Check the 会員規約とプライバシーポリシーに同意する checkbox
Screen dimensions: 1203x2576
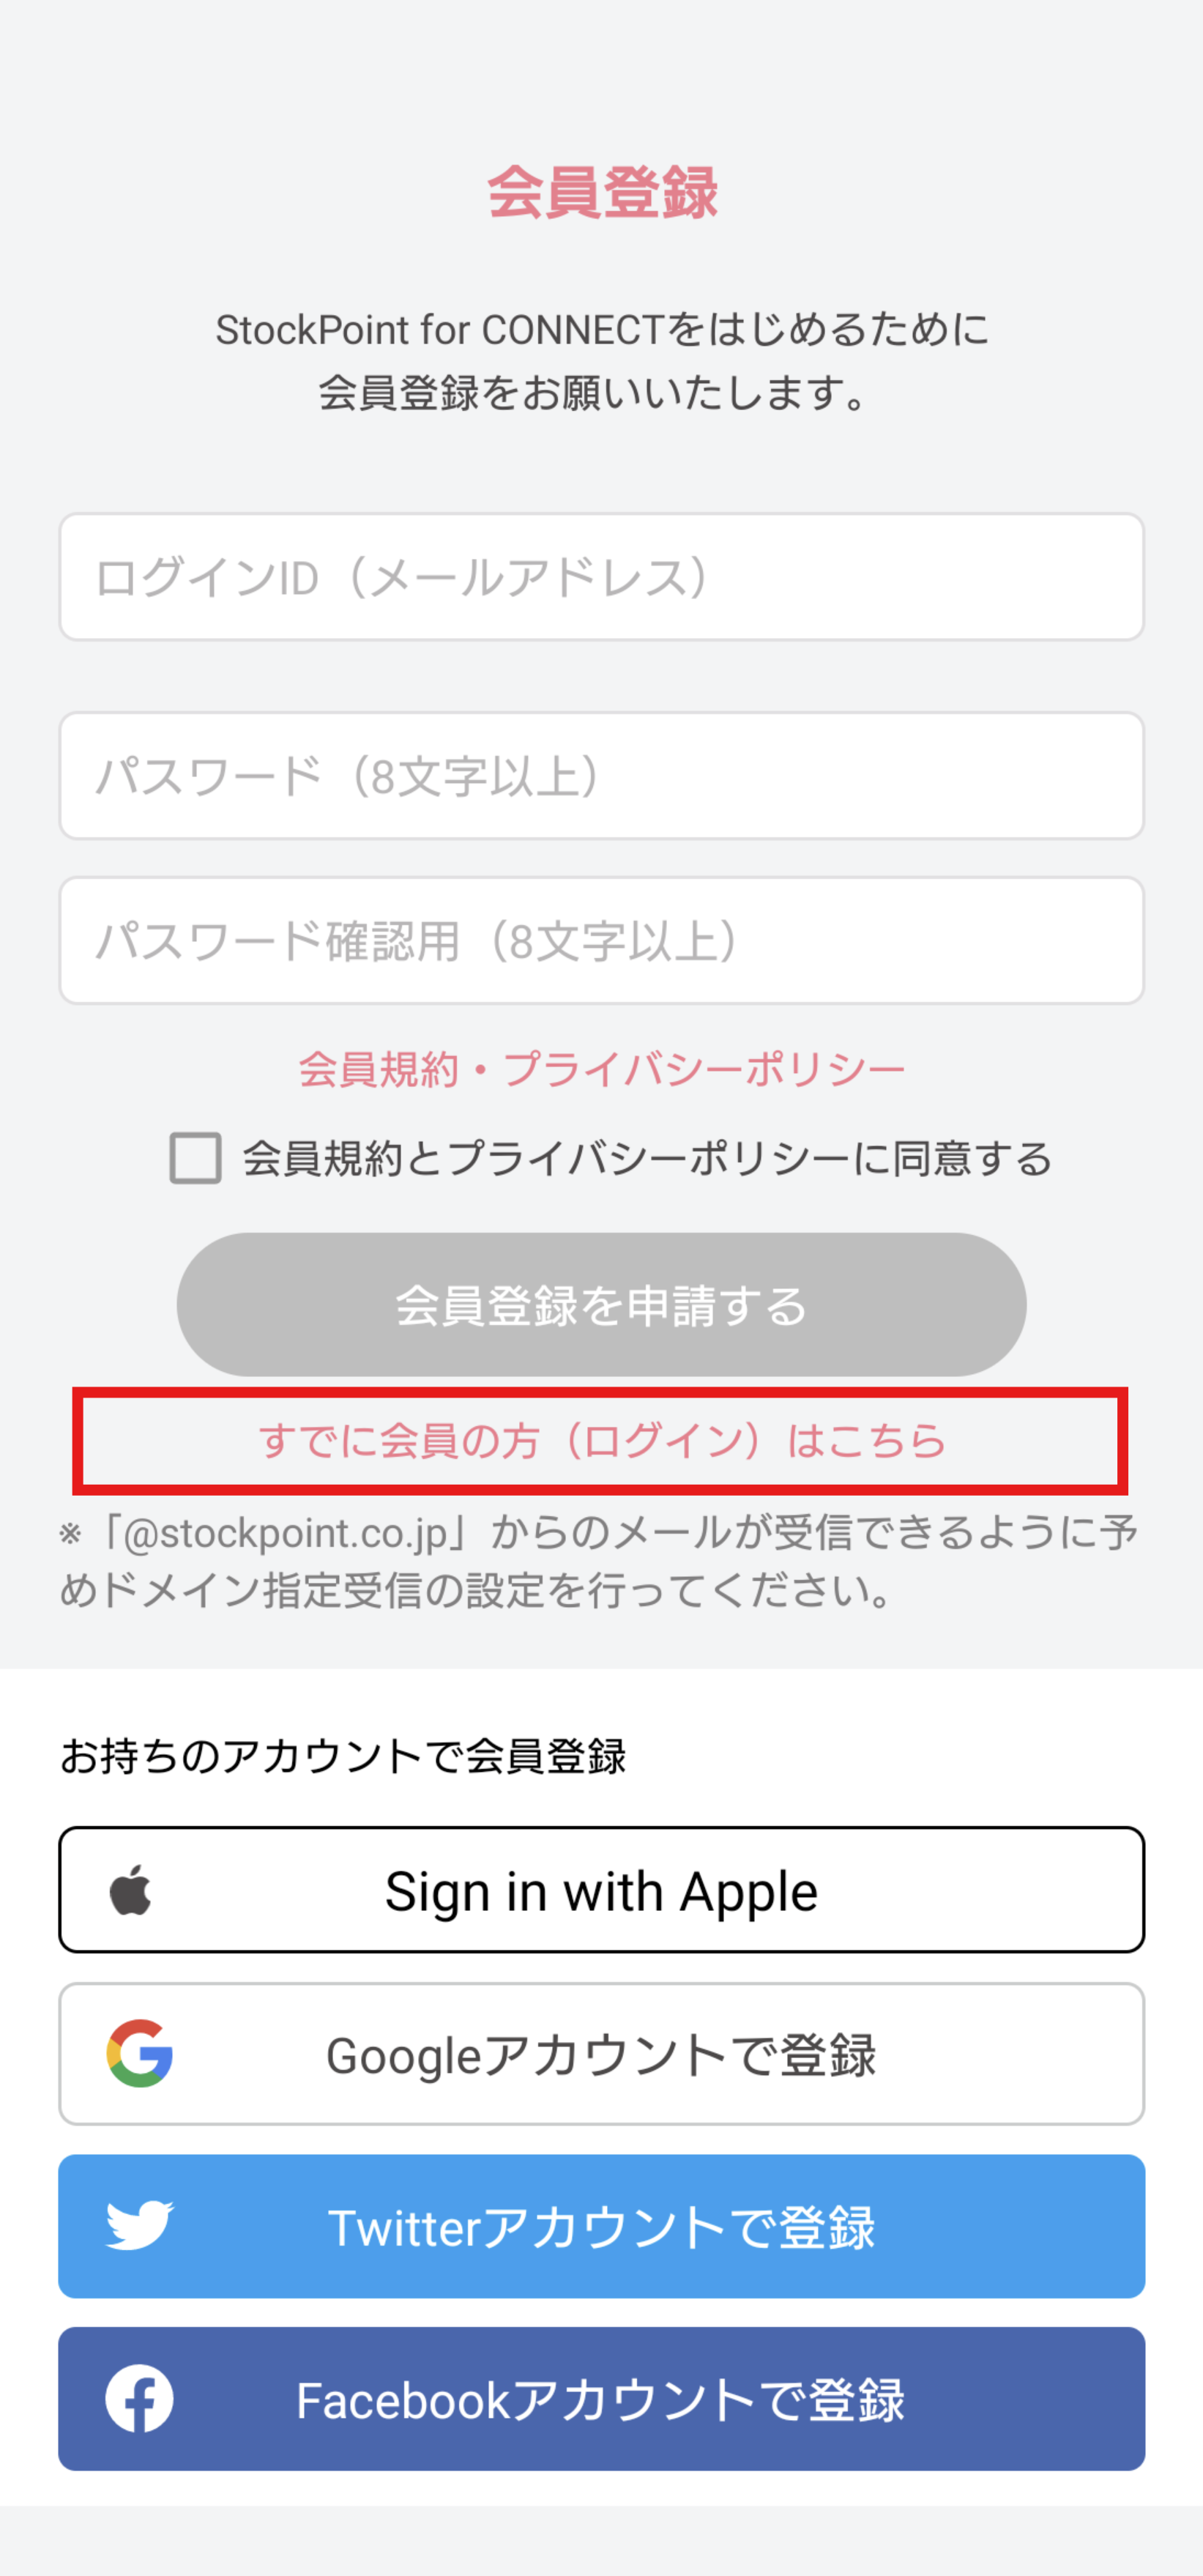(195, 1158)
